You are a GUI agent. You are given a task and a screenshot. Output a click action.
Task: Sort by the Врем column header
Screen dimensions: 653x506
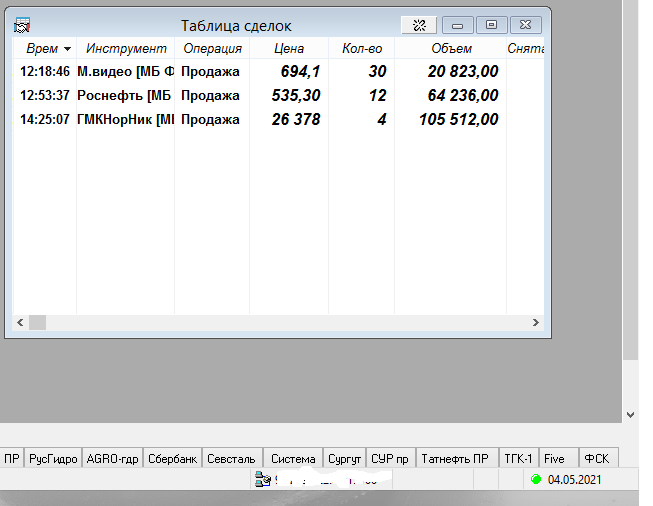click(x=45, y=48)
